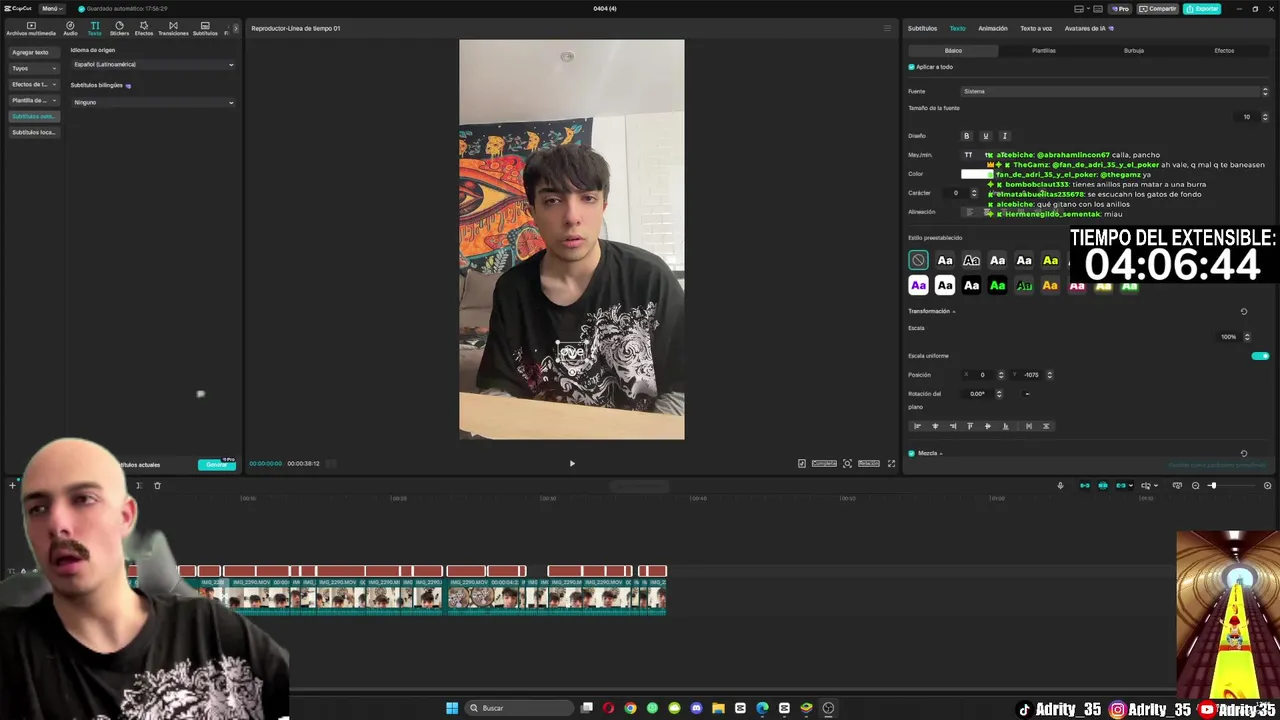The width and height of the screenshot is (1280, 720).
Task: Switch to the Animación tab
Action: coord(993,28)
